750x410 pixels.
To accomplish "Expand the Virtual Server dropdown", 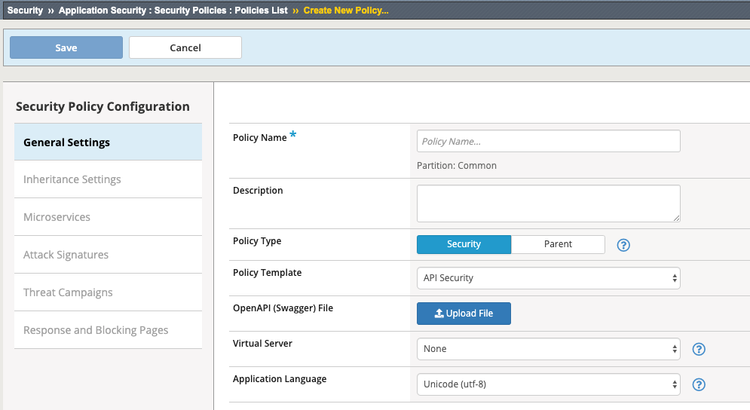I will pyautogui.click(x=548, y=349).
